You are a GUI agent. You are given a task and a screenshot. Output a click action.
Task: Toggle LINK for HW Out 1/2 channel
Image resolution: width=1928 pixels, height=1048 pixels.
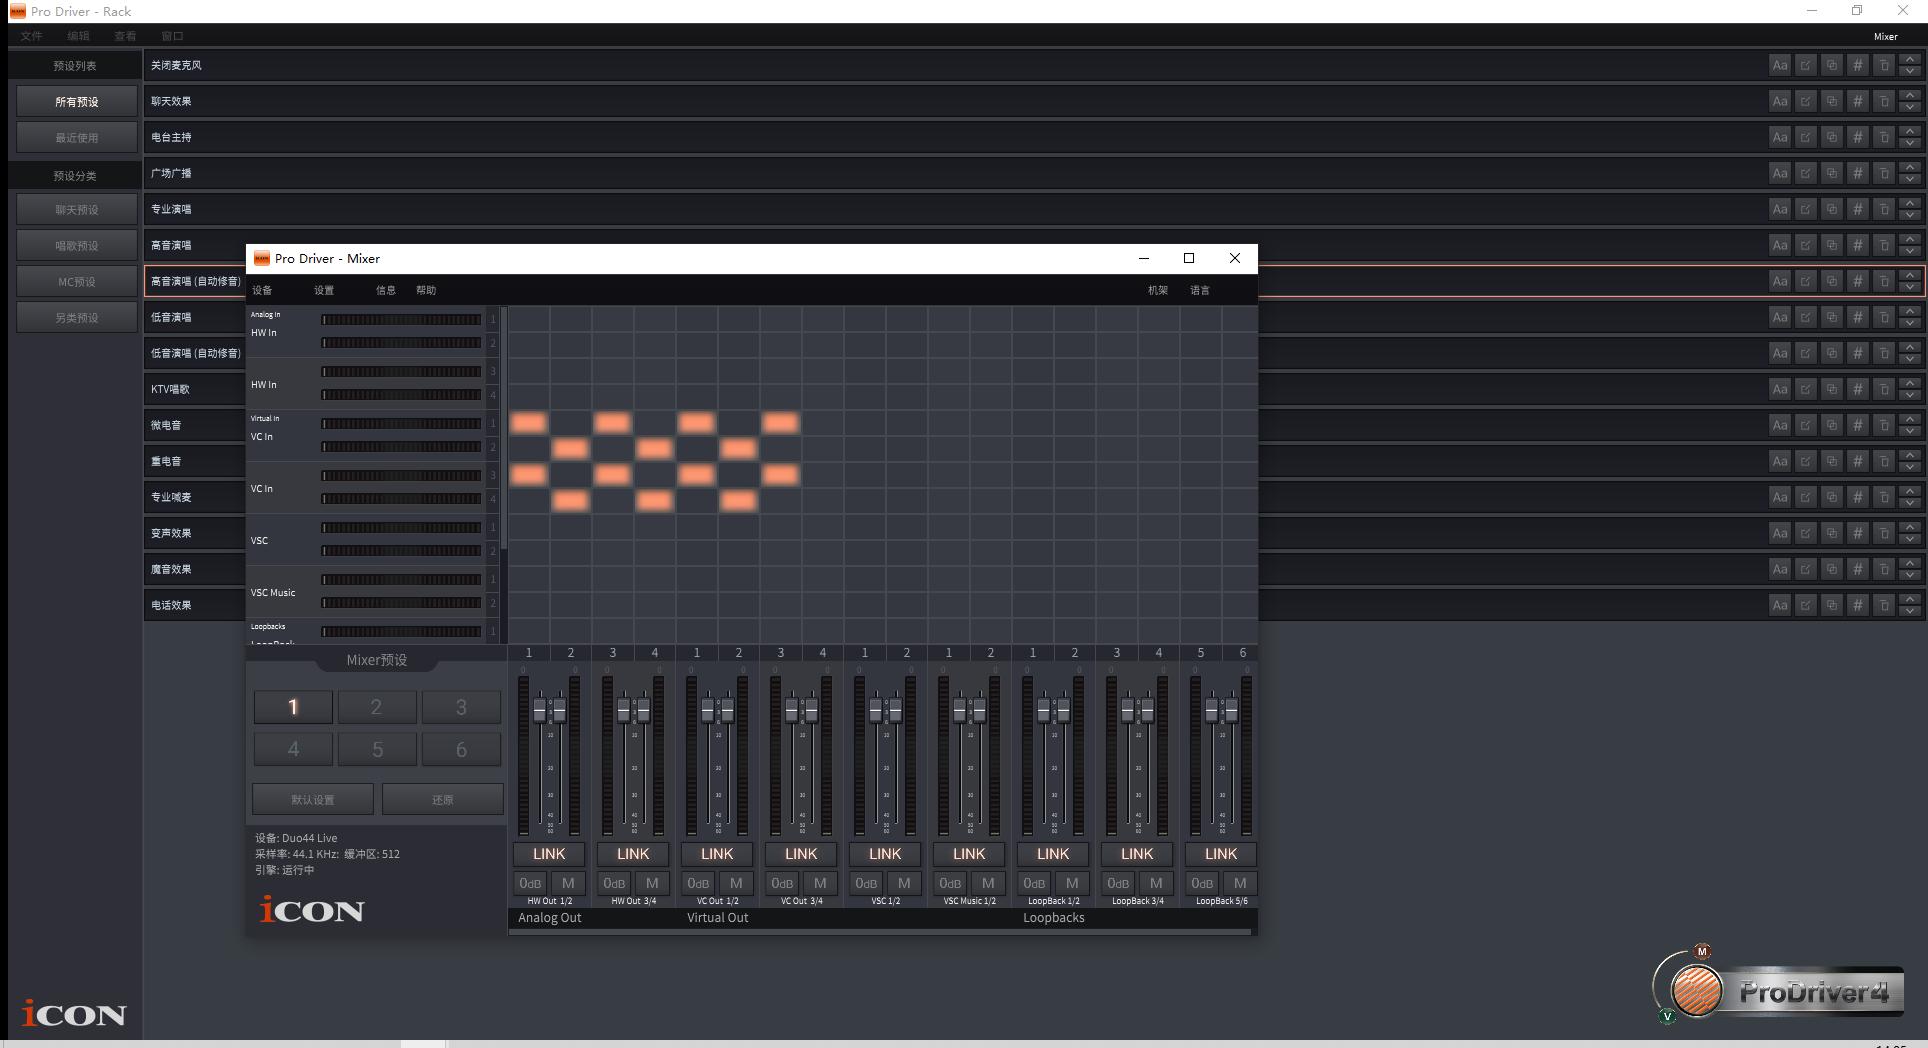pyautogui.click(x=548, y=854)
